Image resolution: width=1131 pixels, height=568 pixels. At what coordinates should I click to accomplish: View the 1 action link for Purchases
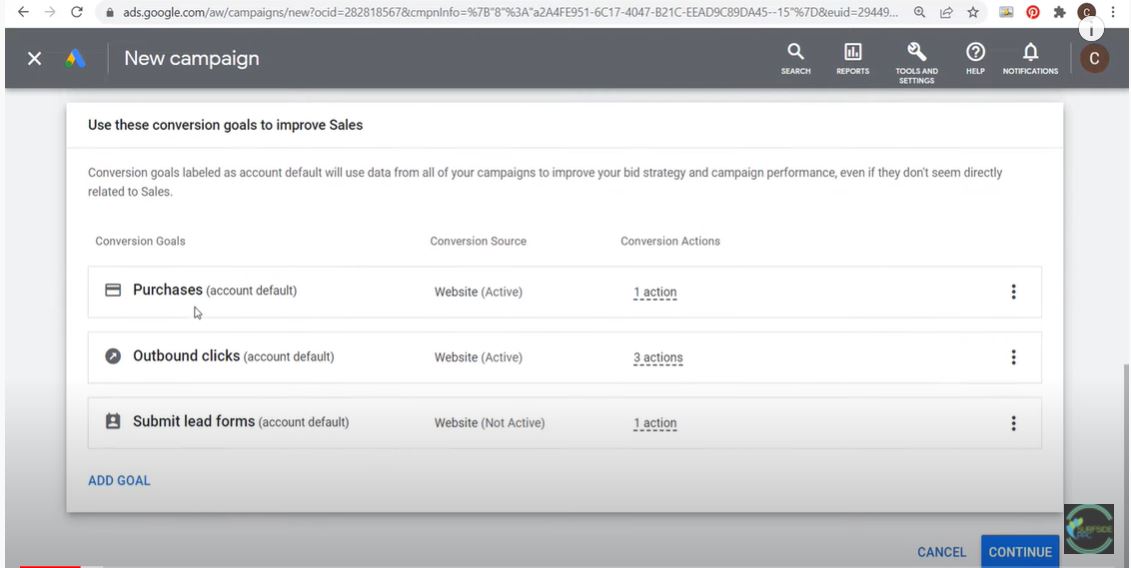(x=655, y=292)
